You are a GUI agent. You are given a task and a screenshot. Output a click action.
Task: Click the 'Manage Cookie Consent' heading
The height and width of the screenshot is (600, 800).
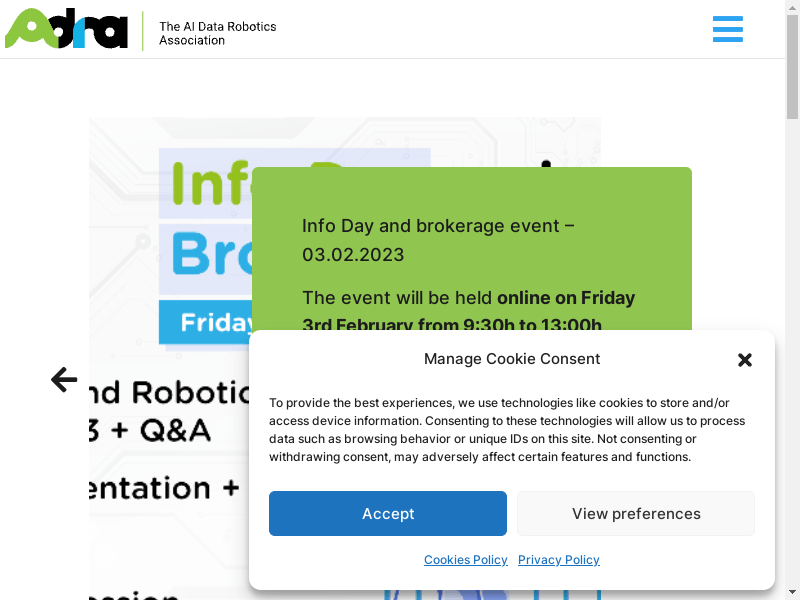point(512,359)
